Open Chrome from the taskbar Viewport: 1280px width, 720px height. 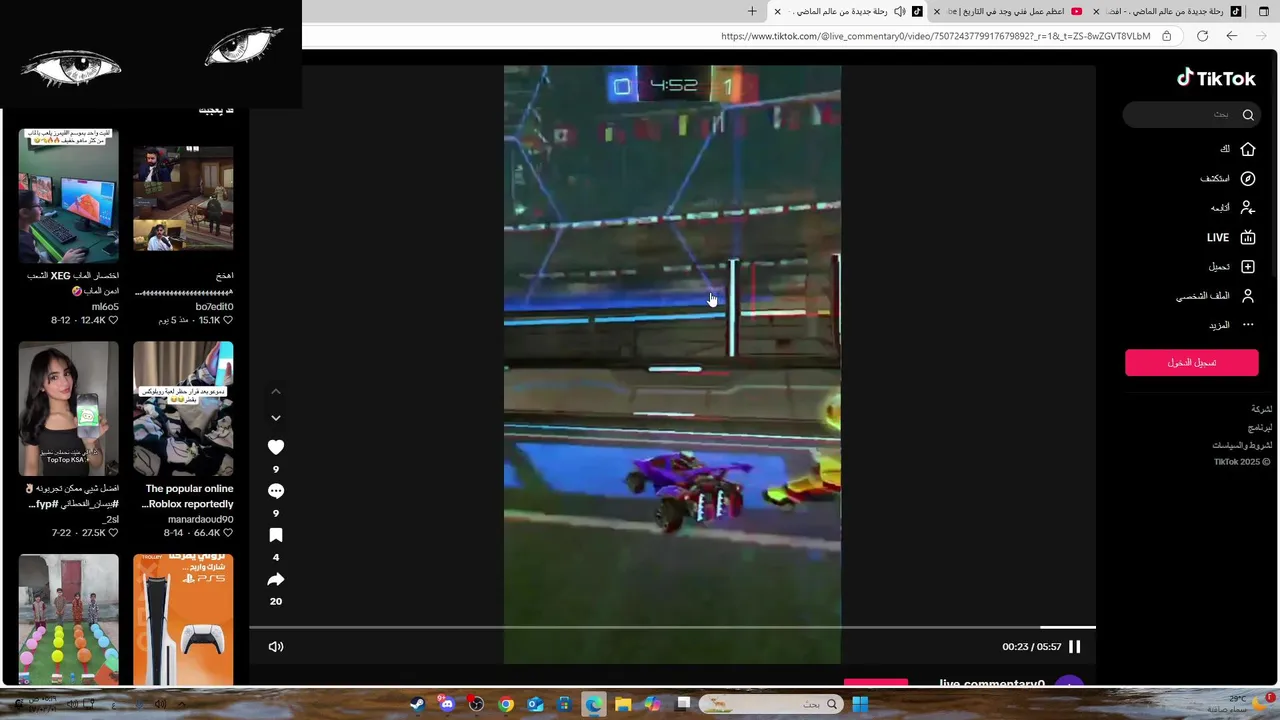pos(506,704)
